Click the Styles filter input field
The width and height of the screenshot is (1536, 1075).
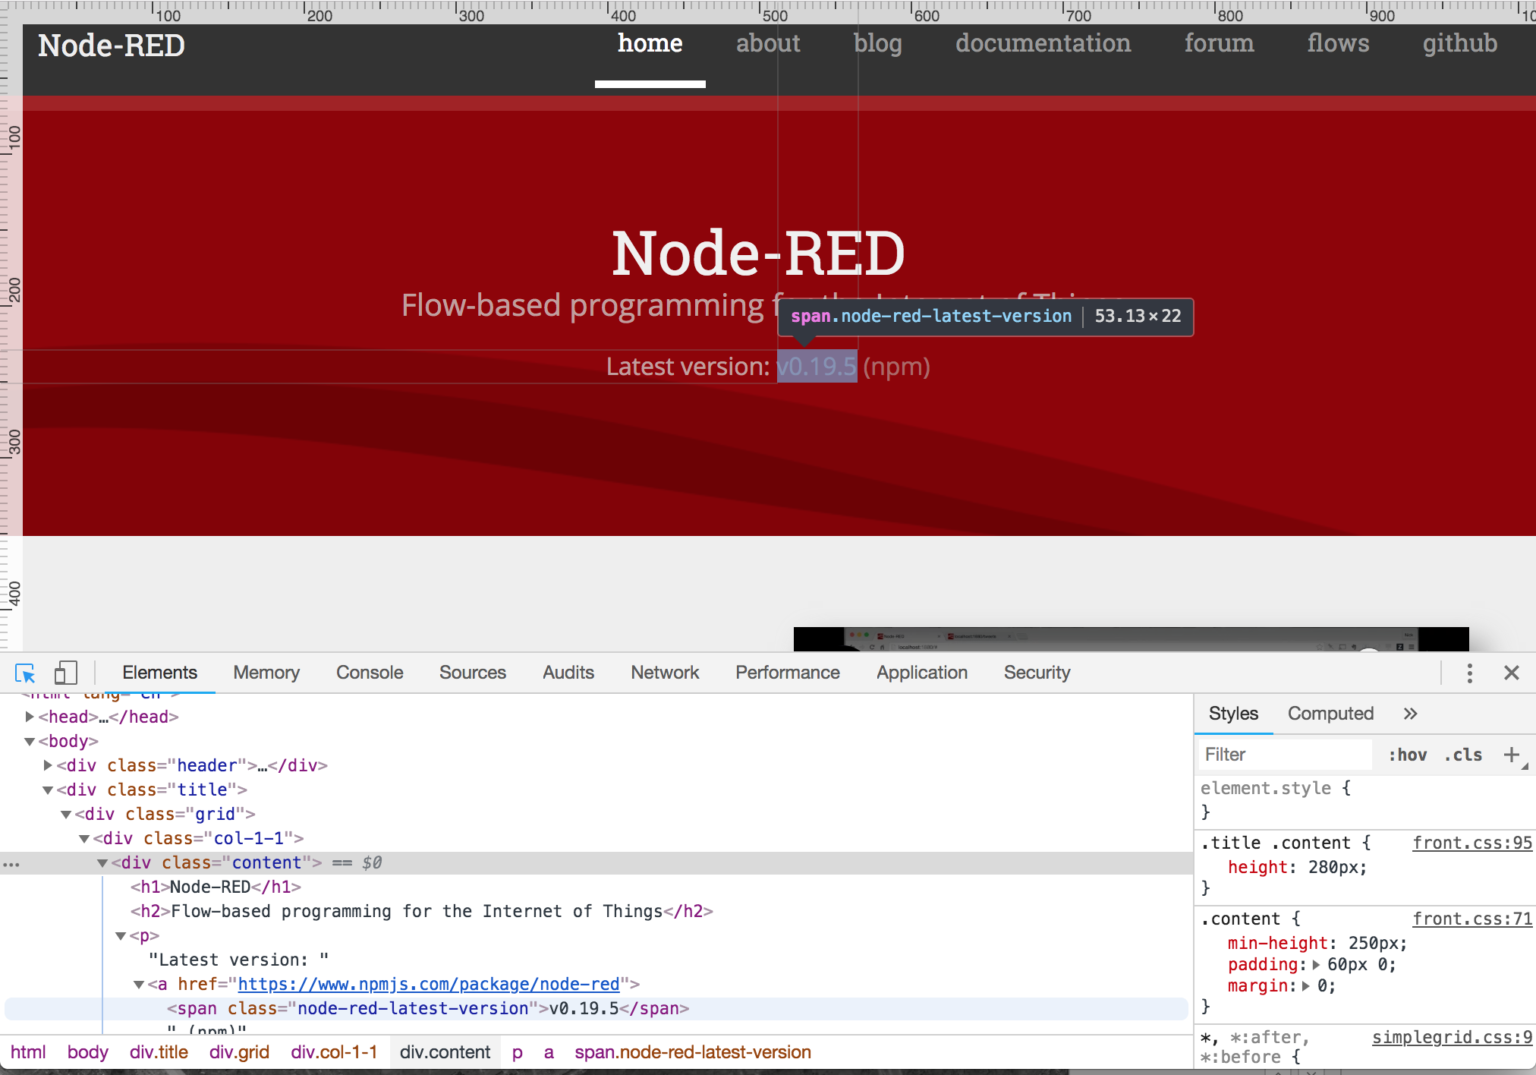pos(1285,754)
